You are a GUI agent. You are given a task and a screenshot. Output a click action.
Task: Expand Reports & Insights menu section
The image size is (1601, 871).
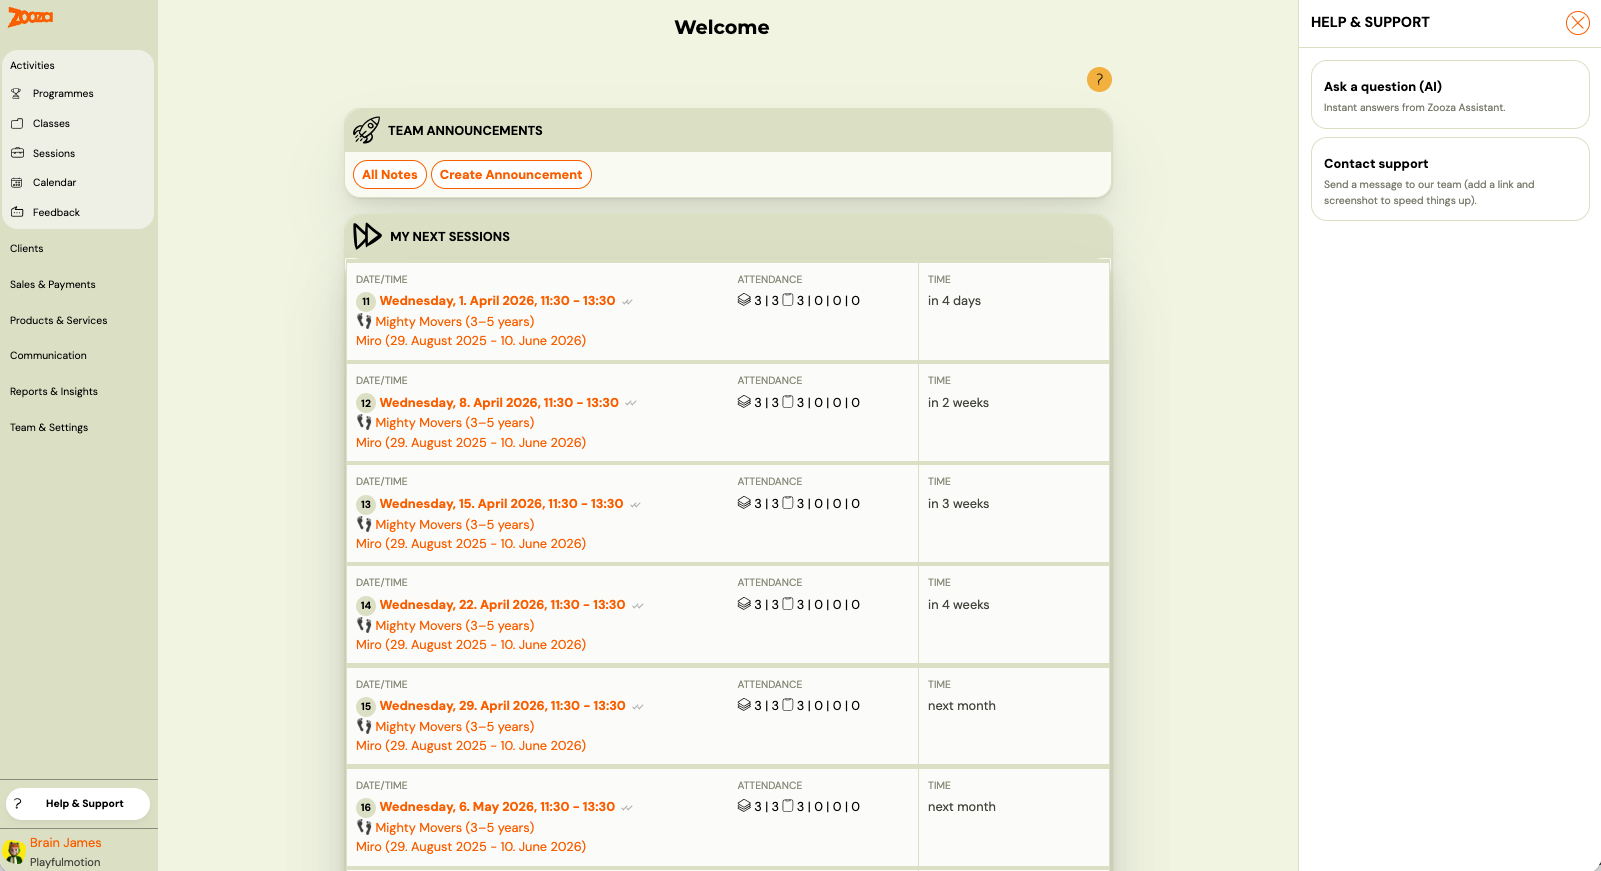pyautogui.click(x=54, y=391)
